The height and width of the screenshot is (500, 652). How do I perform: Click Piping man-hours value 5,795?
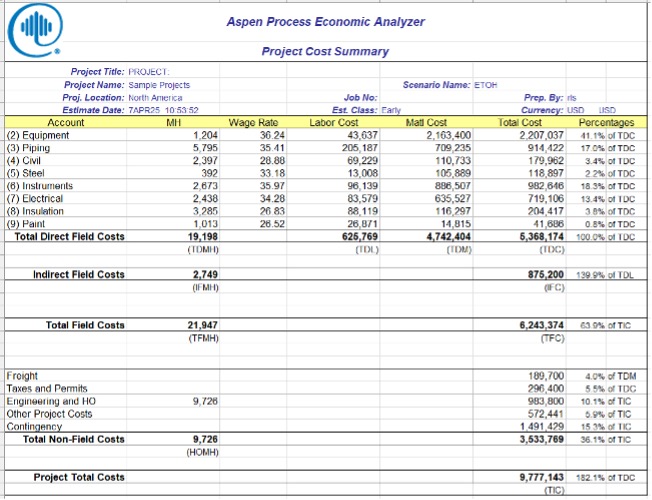tap(205, 148)
